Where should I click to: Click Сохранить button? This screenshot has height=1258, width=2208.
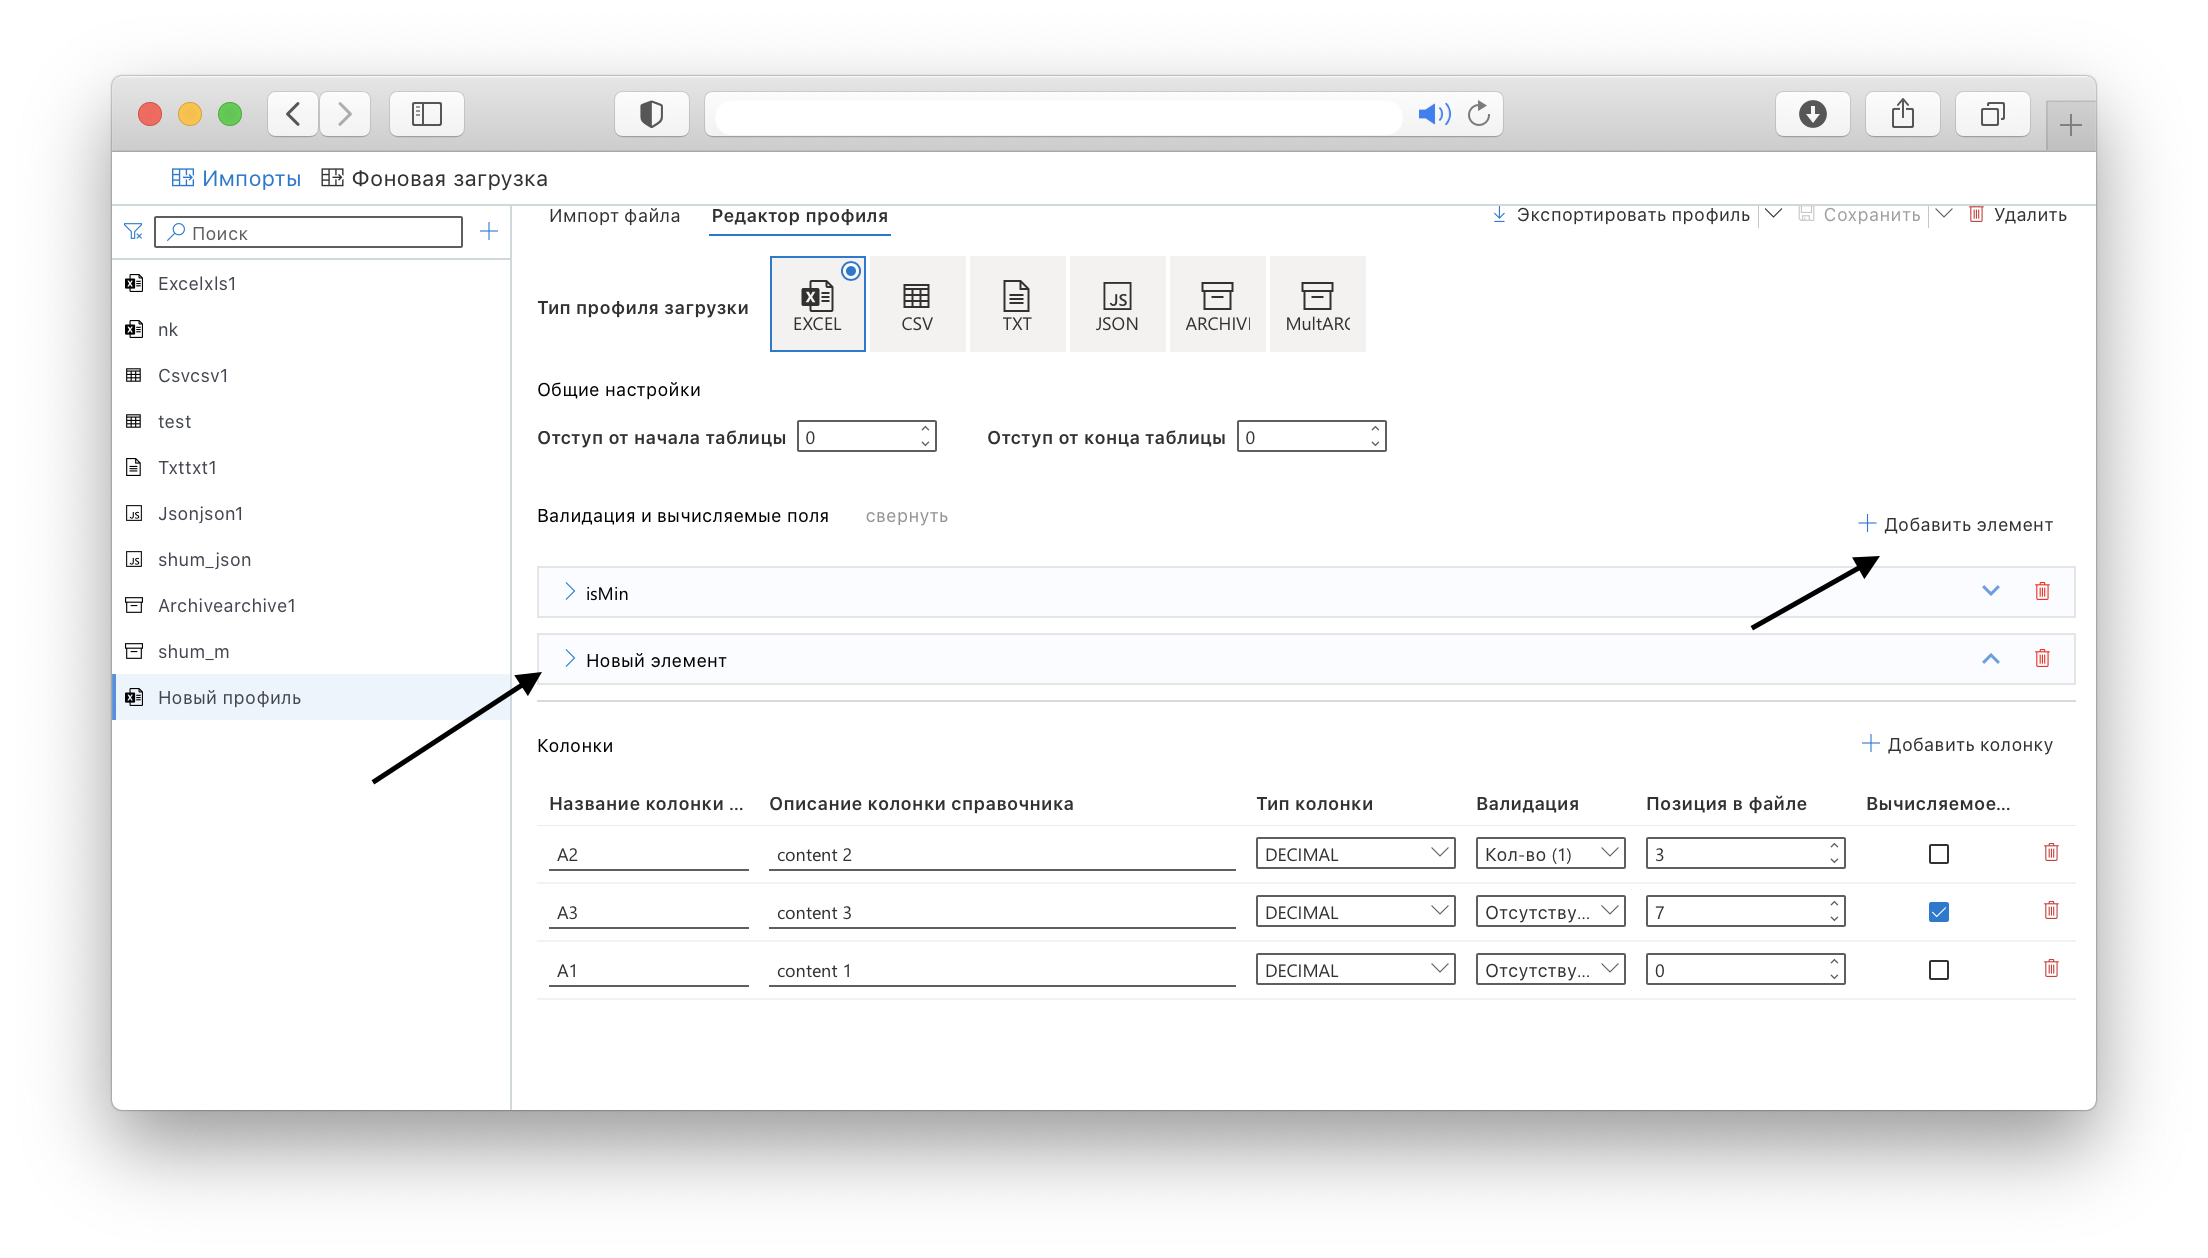1859,215
